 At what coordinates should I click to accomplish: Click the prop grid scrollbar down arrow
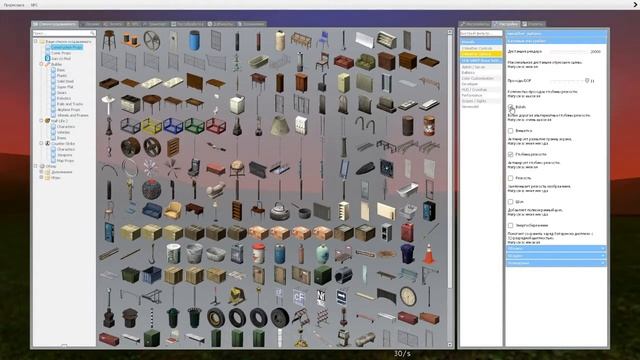pyautogui.click(x=450, y=344)
